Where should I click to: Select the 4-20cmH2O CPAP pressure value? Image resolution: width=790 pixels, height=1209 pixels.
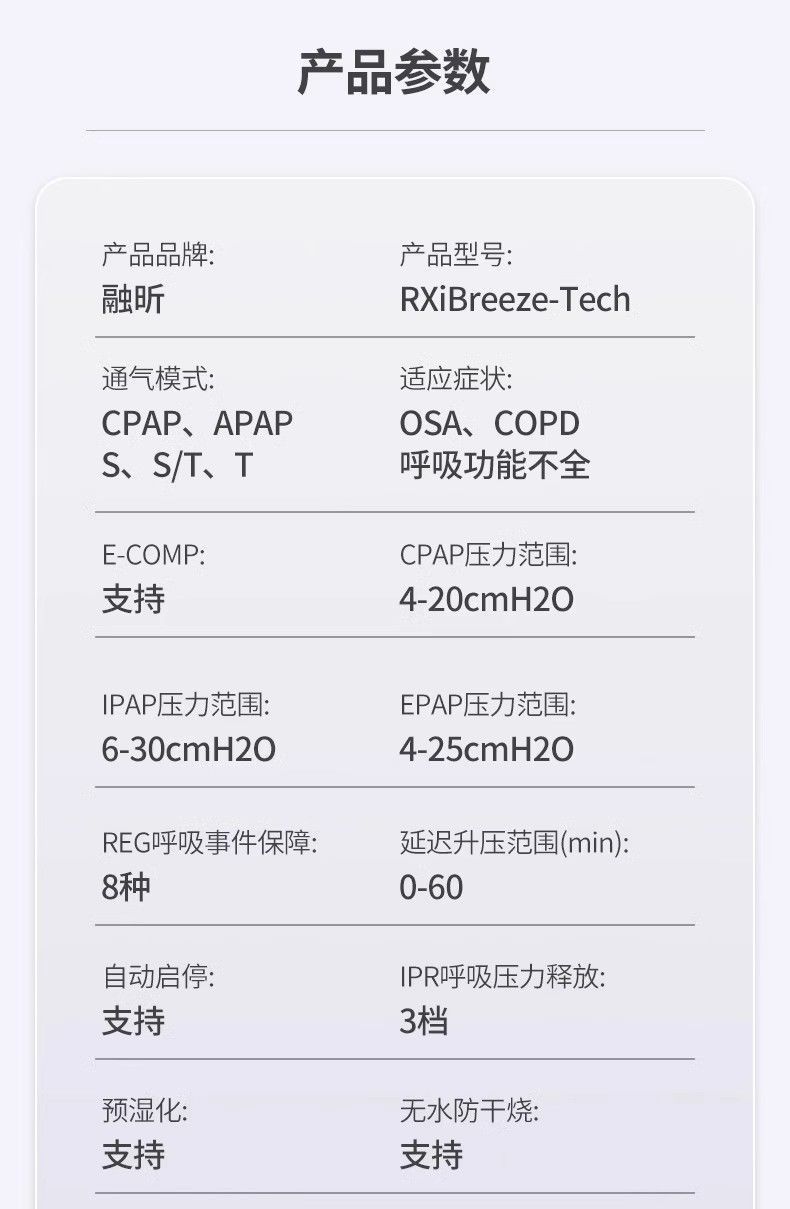point(487,599)
